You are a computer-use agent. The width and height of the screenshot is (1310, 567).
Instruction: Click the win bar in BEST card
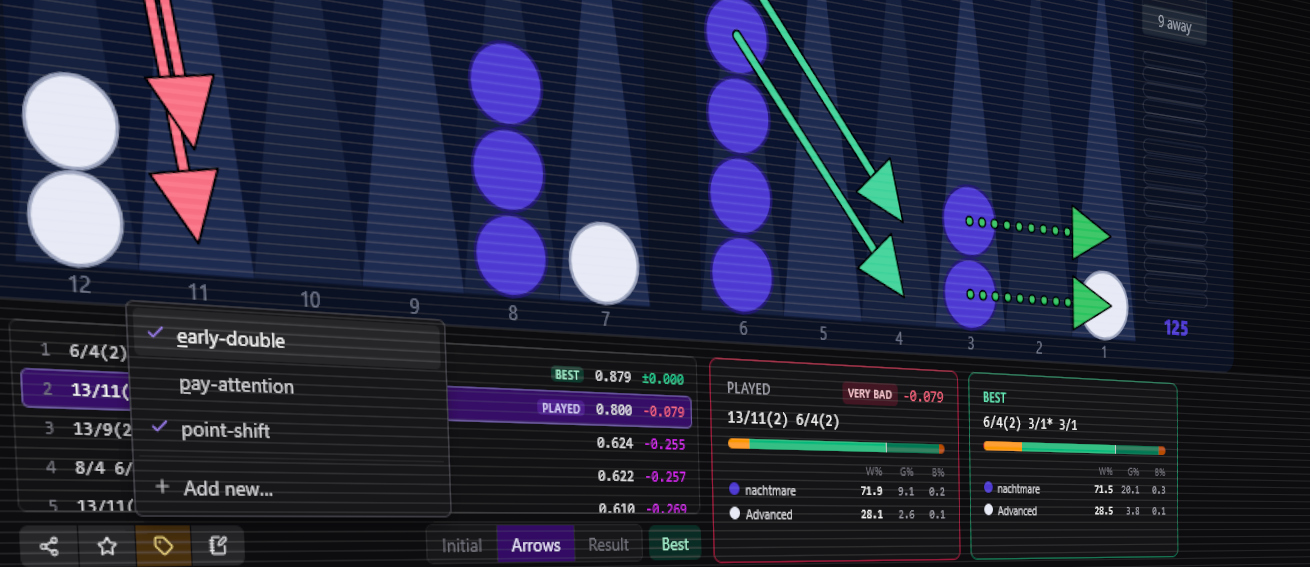(1074, 448)
